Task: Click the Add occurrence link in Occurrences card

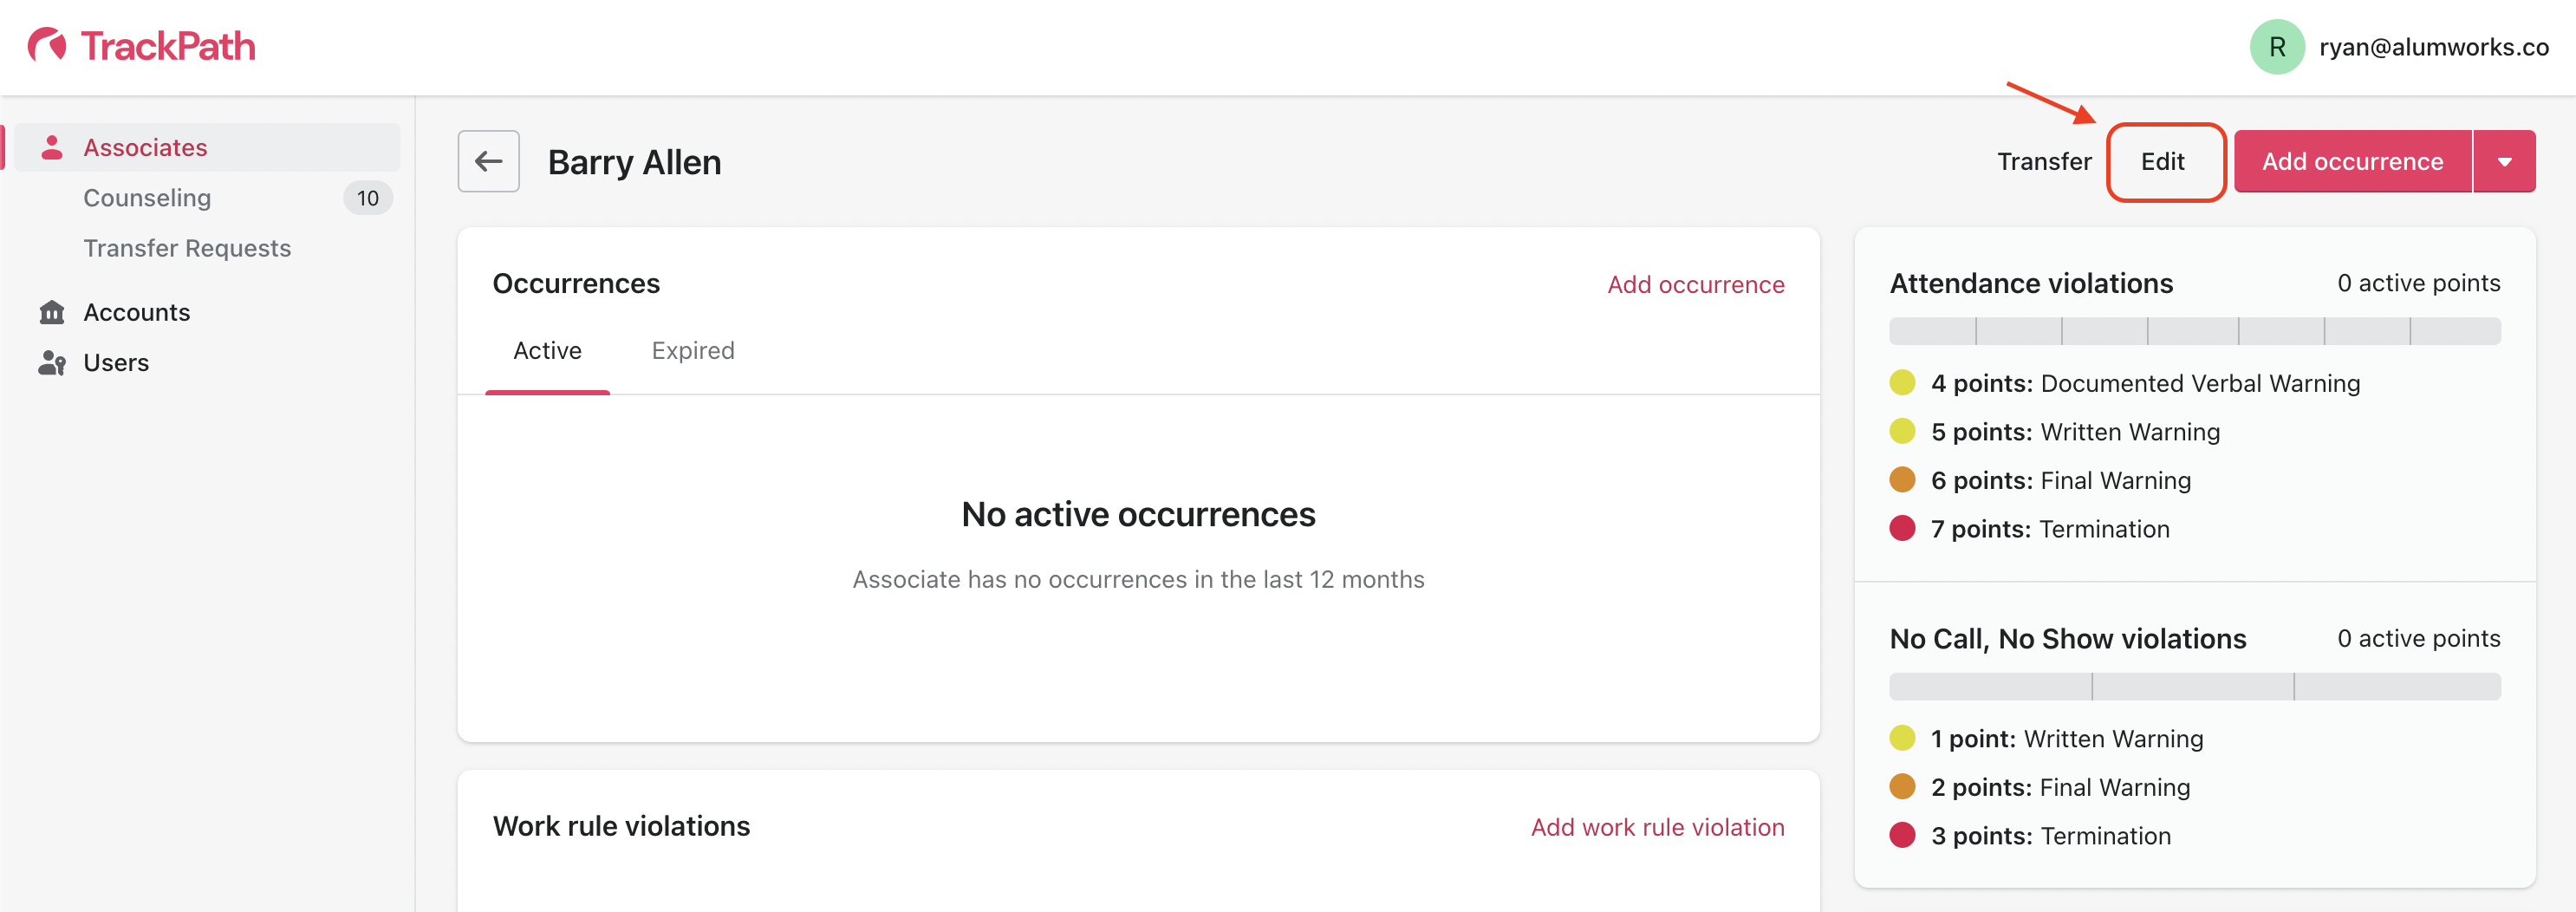Action: point(1695,285)
